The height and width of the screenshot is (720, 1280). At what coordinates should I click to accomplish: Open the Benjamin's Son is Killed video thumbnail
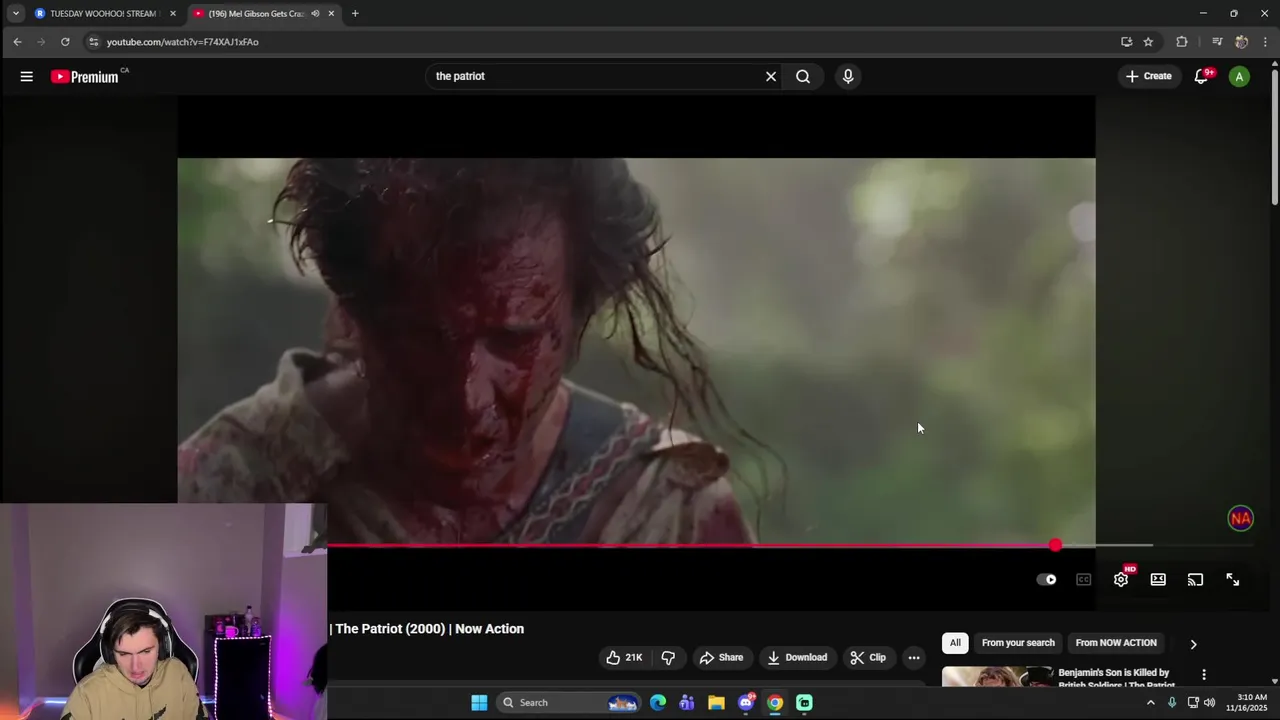[x=997, y=677]
